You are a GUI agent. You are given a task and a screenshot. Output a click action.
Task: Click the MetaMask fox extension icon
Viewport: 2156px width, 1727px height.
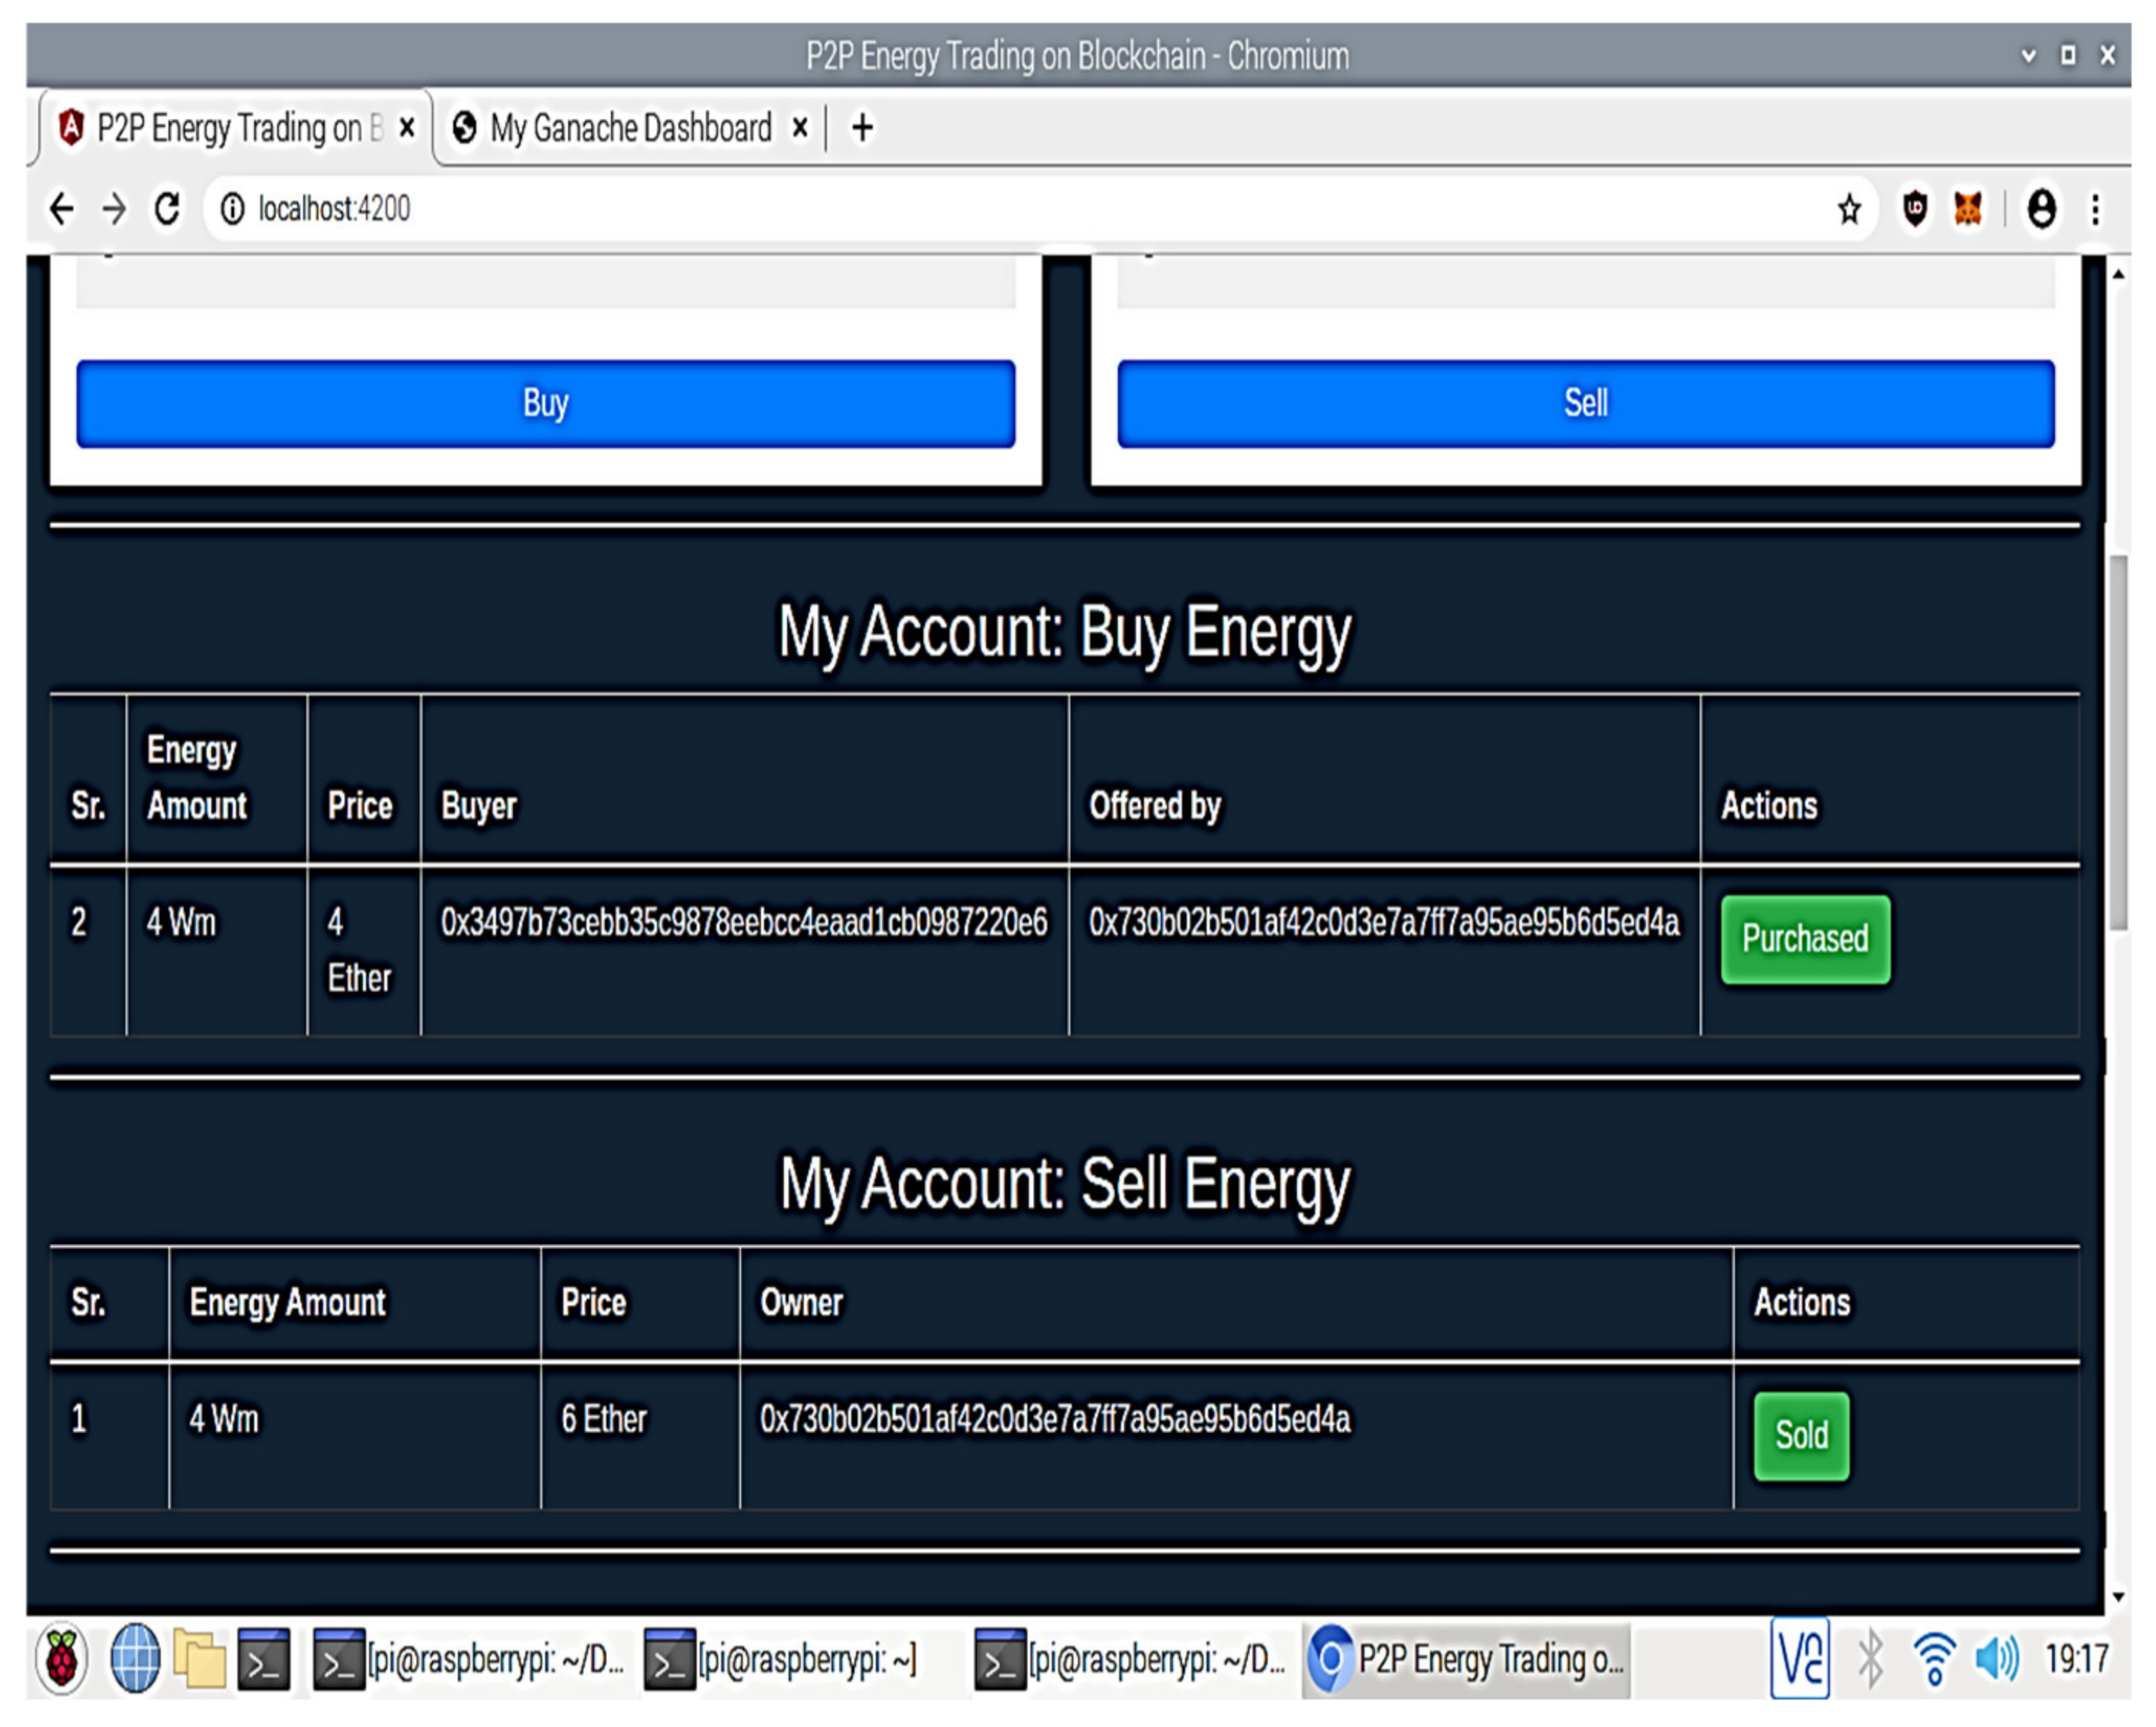tap(1967, 209)
